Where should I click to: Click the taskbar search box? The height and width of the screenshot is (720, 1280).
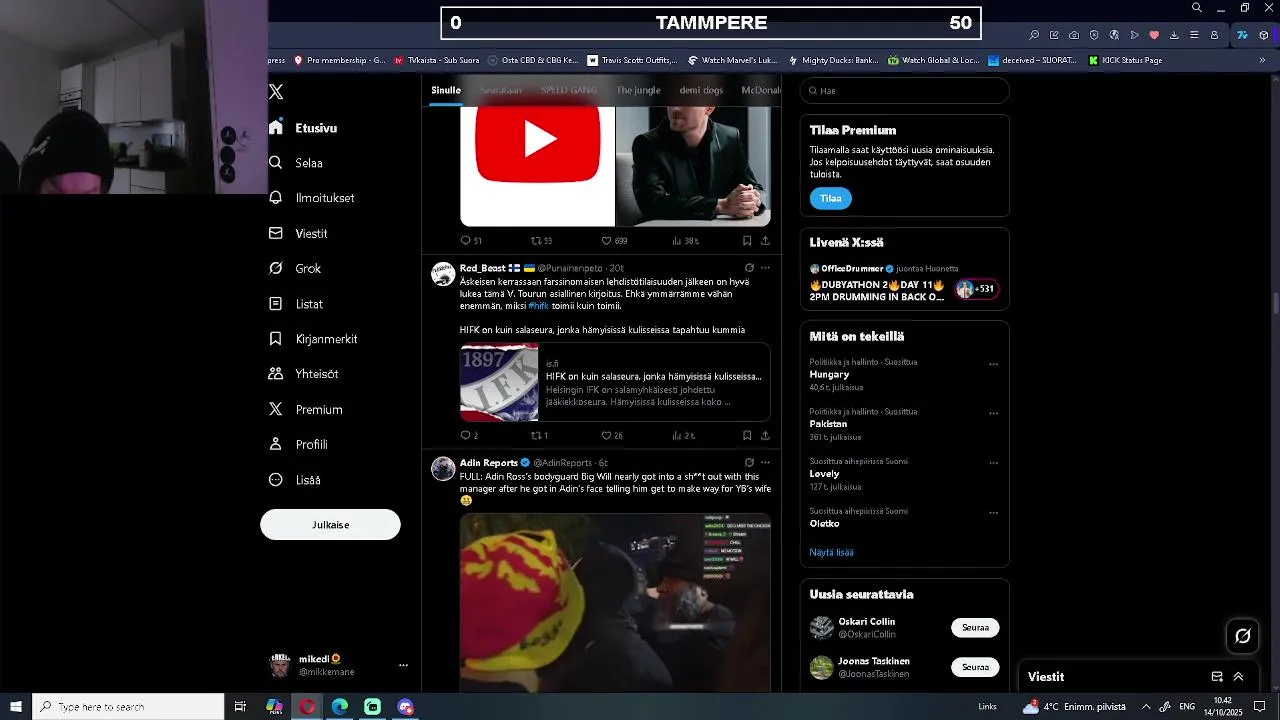coord(128,707)
